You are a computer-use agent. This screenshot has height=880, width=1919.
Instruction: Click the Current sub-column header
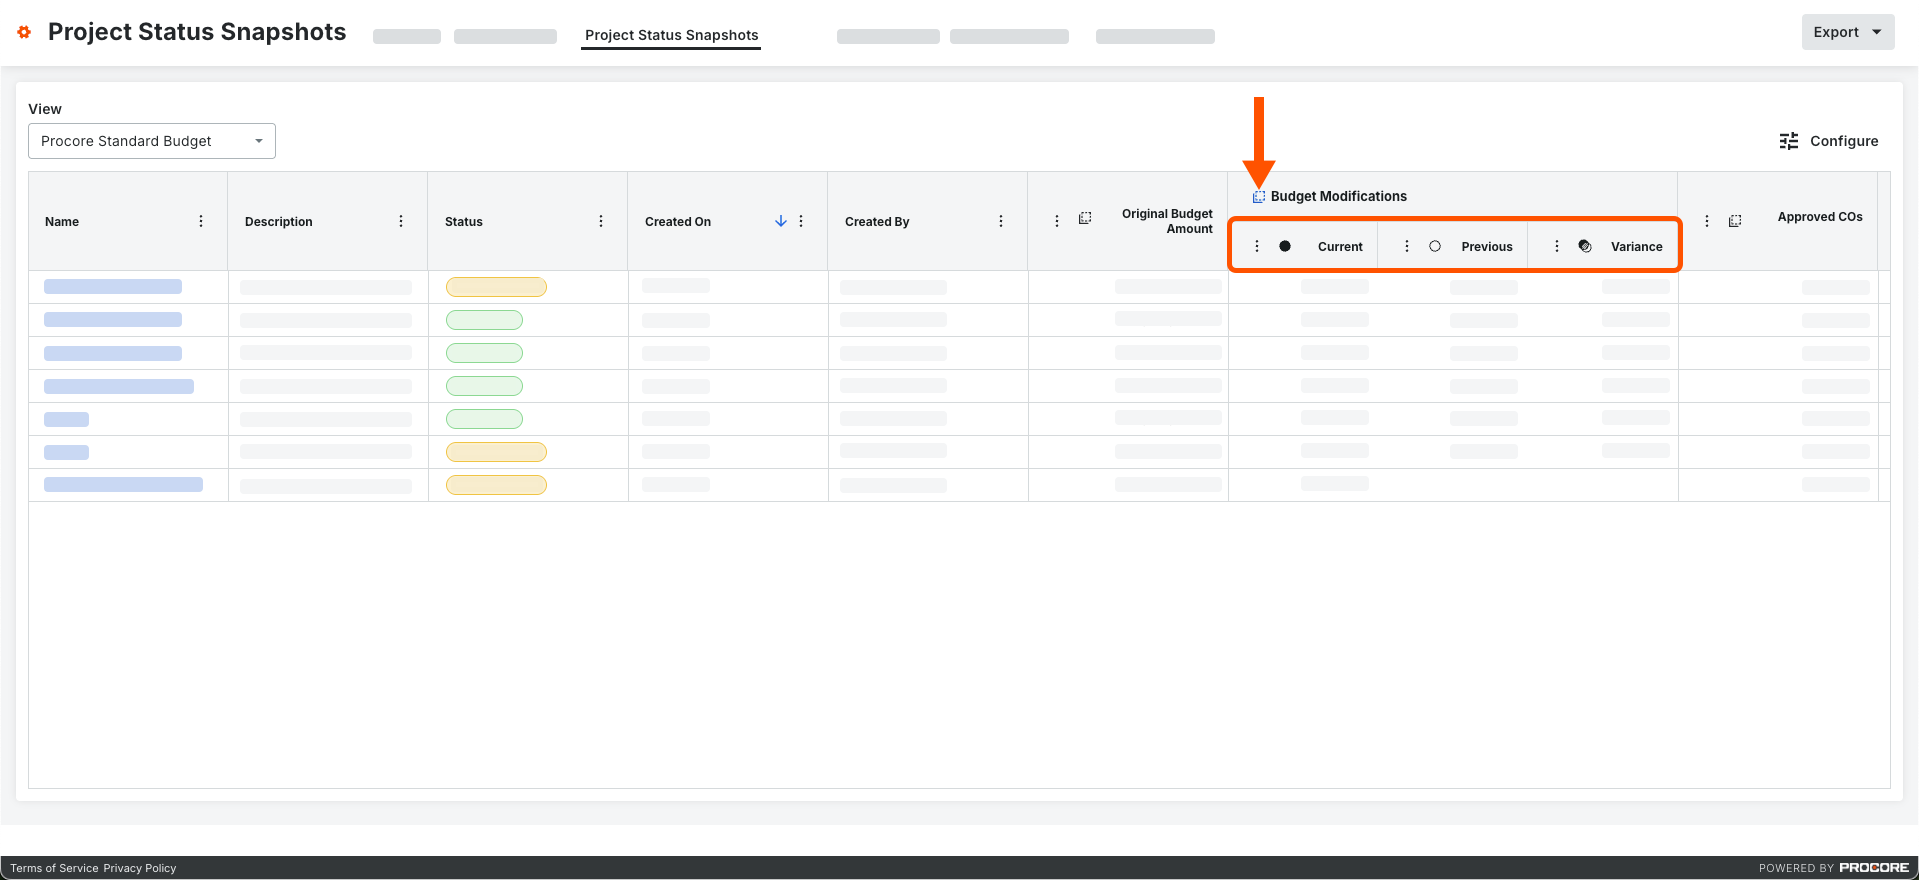[x=1340, y=247]
